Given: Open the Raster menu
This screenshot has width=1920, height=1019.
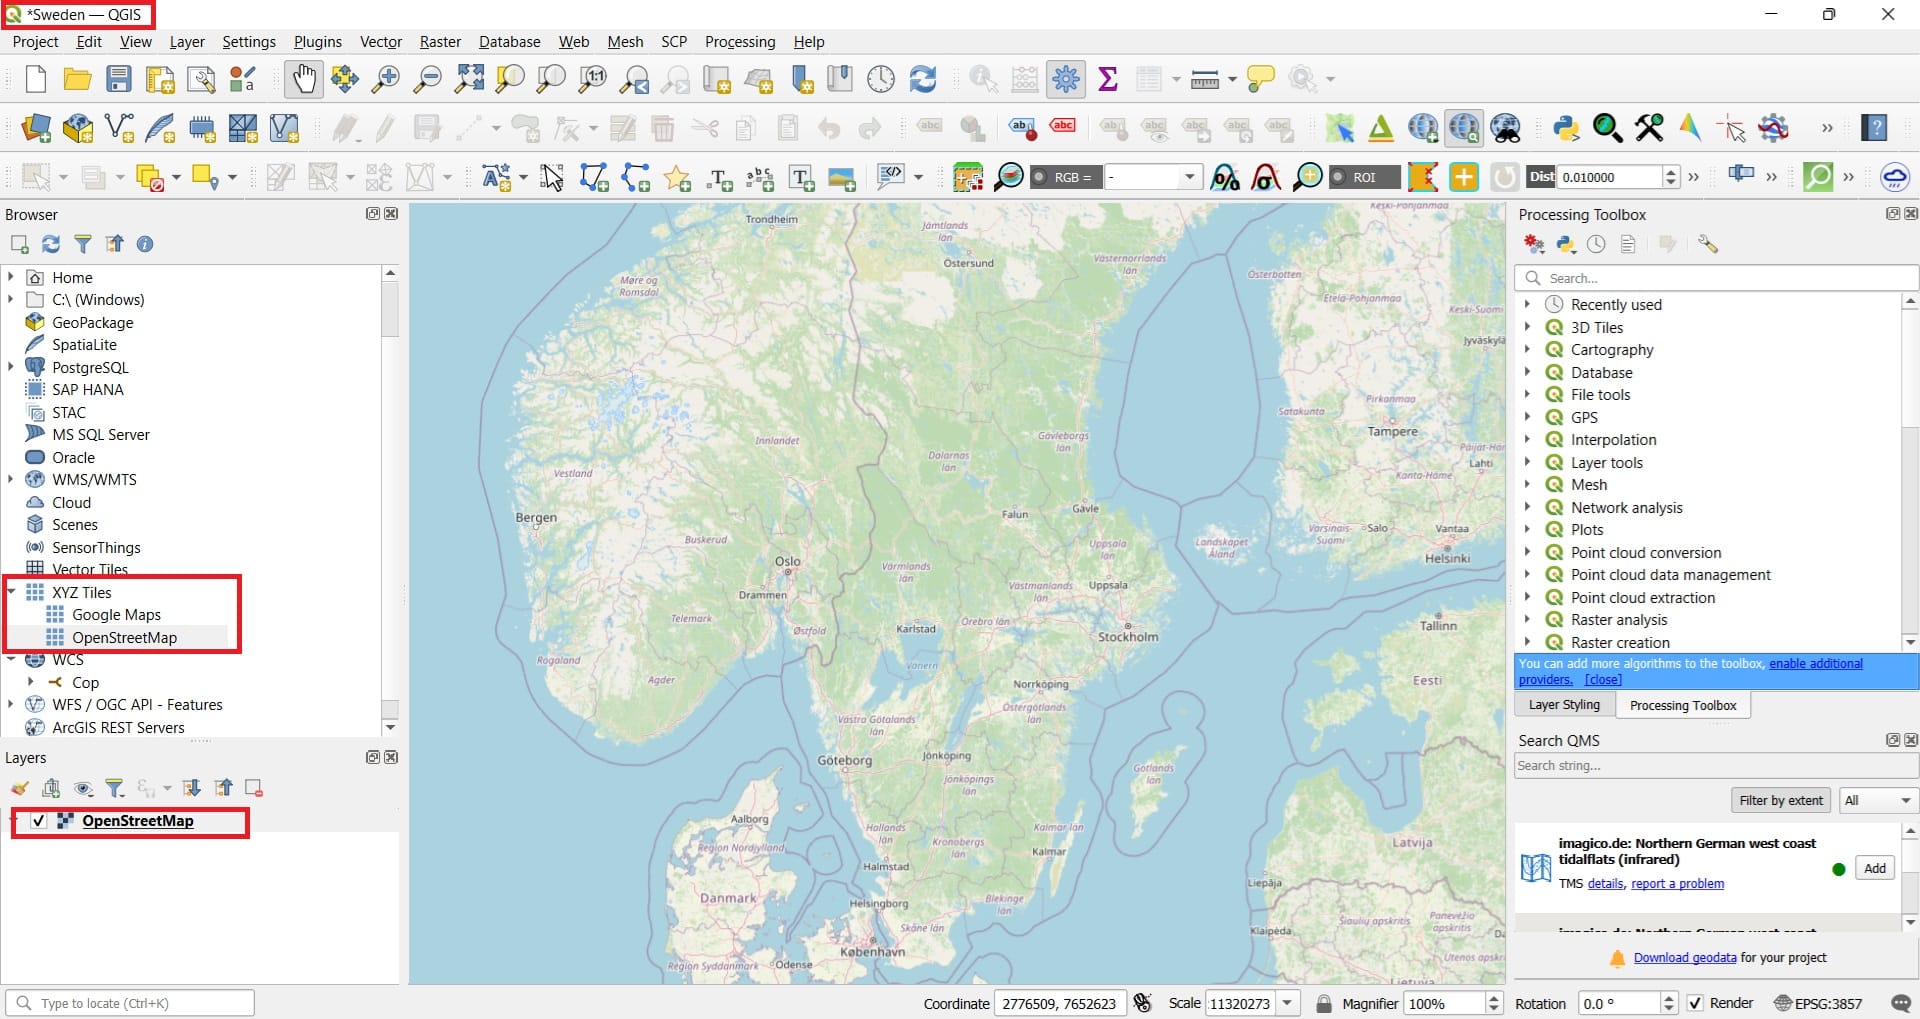Looking at the screenshot, I should 440,42.
